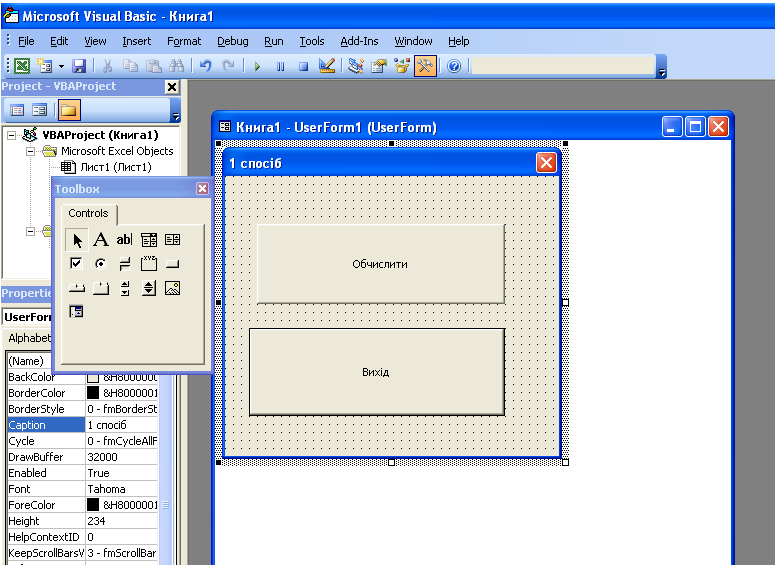Select the ComboBox tool in Toolbox
The width and height of the screenshot is (775, 565).
(149, 240)
